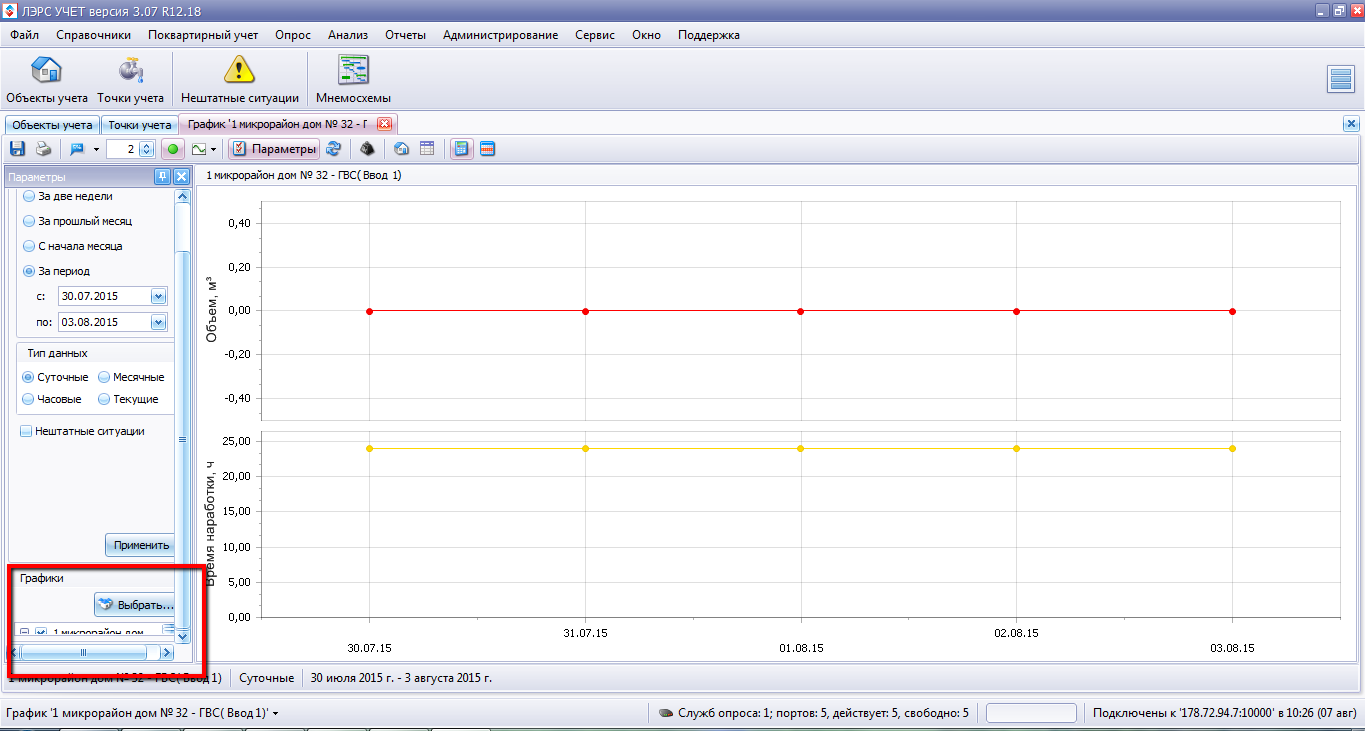Toggle the calculator icon in chart toolbar
Viewport: 1365px width, 731px height.
461,149
